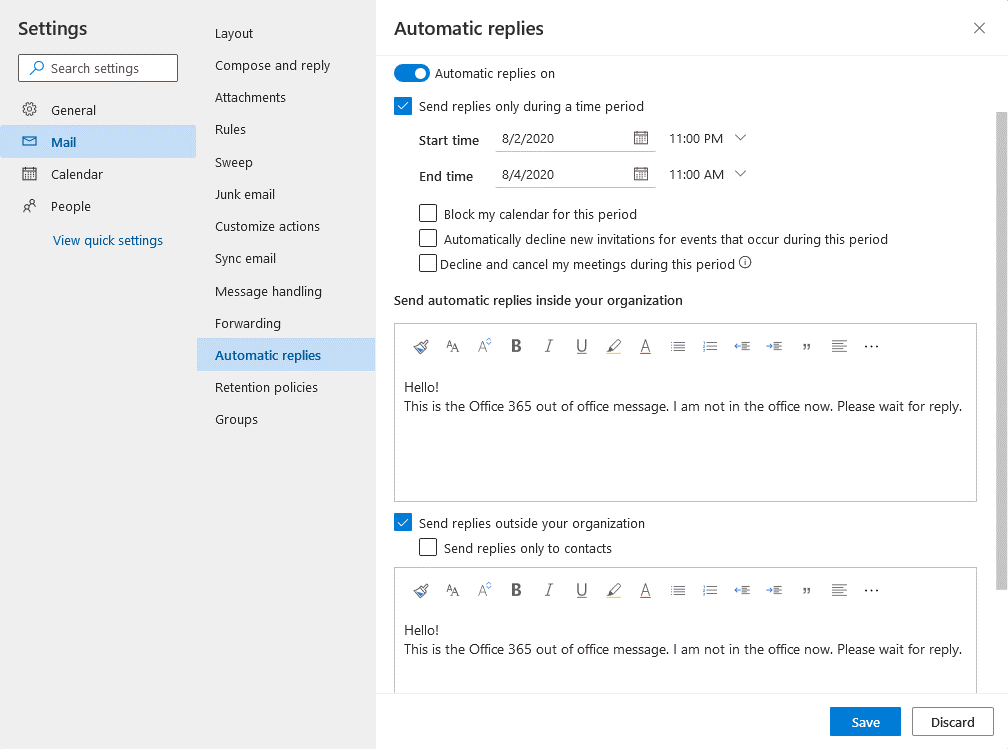Check Block my calendar for this period
1008x749 pixels.
coord(428,214)
